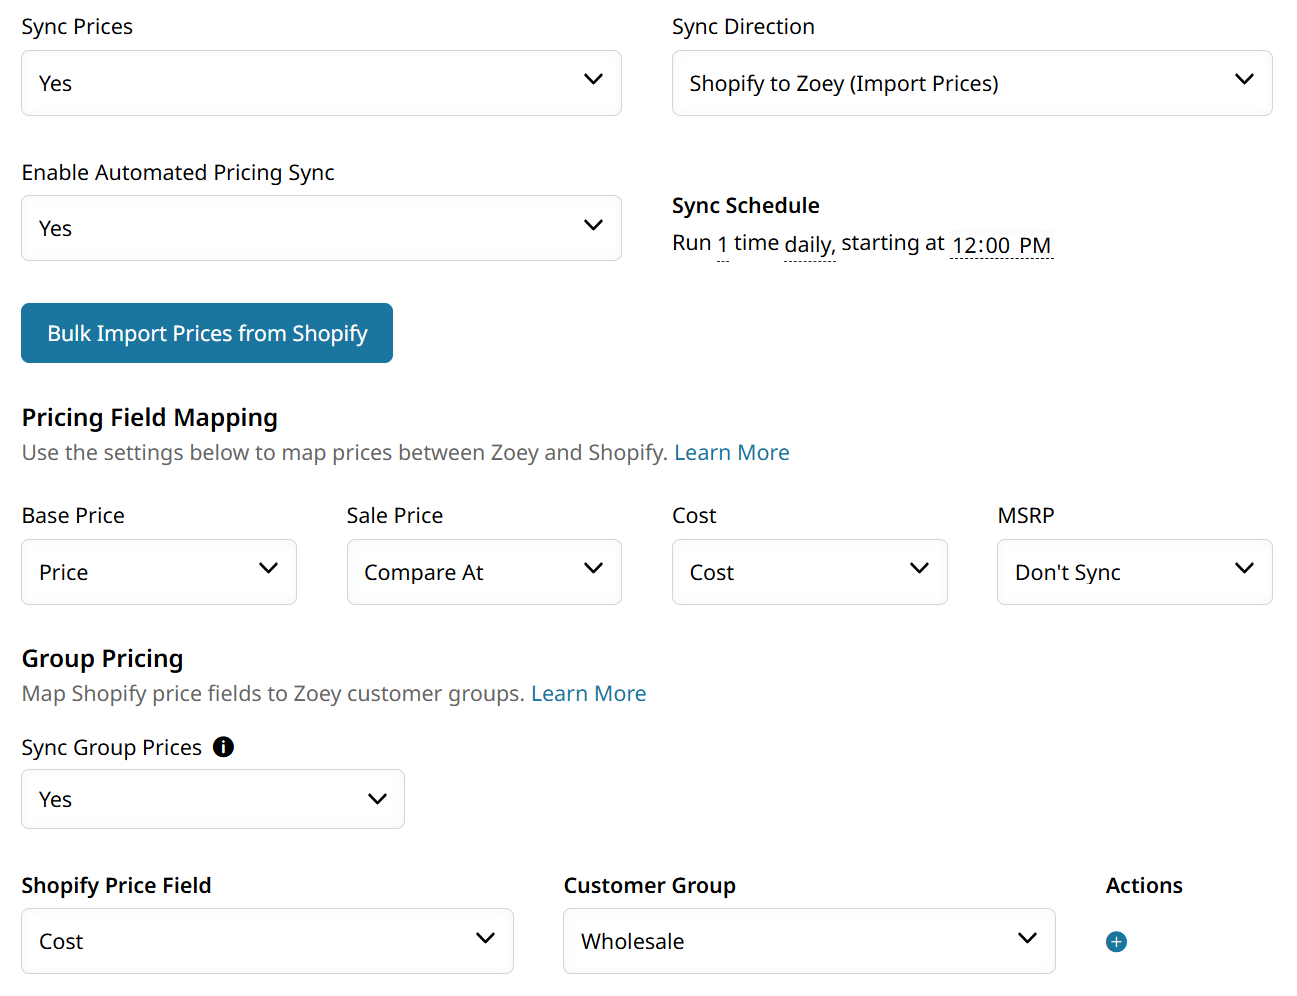This screenshot has height=996, width=1297.
Task: Open the Sale Price Compare At dropdown
Action: tap(484, 572)
